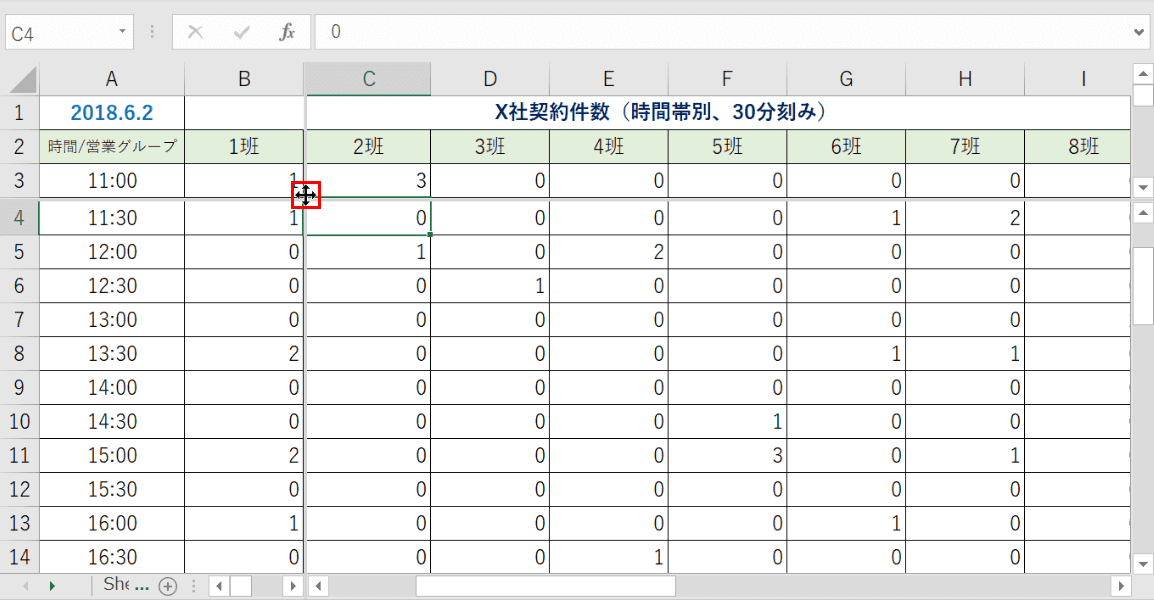
Task: Select the '16:30' time cell
Action: pyautogui.click(x=112, y=557)
